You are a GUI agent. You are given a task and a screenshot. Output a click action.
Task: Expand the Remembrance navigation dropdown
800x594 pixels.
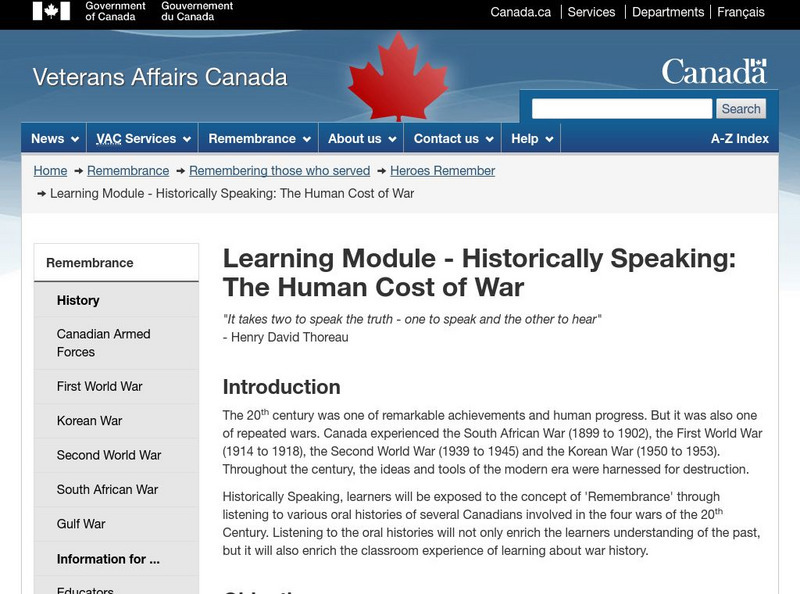click(x=259, y=139)
